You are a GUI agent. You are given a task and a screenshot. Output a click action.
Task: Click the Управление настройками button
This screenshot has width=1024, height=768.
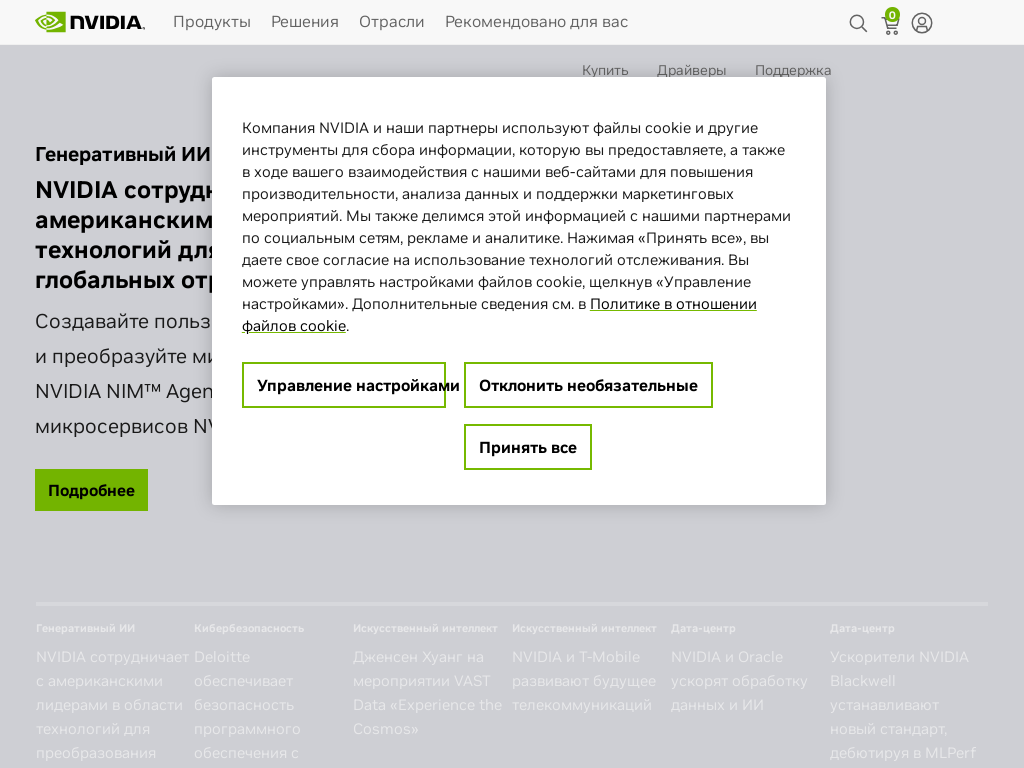point(344,385)
